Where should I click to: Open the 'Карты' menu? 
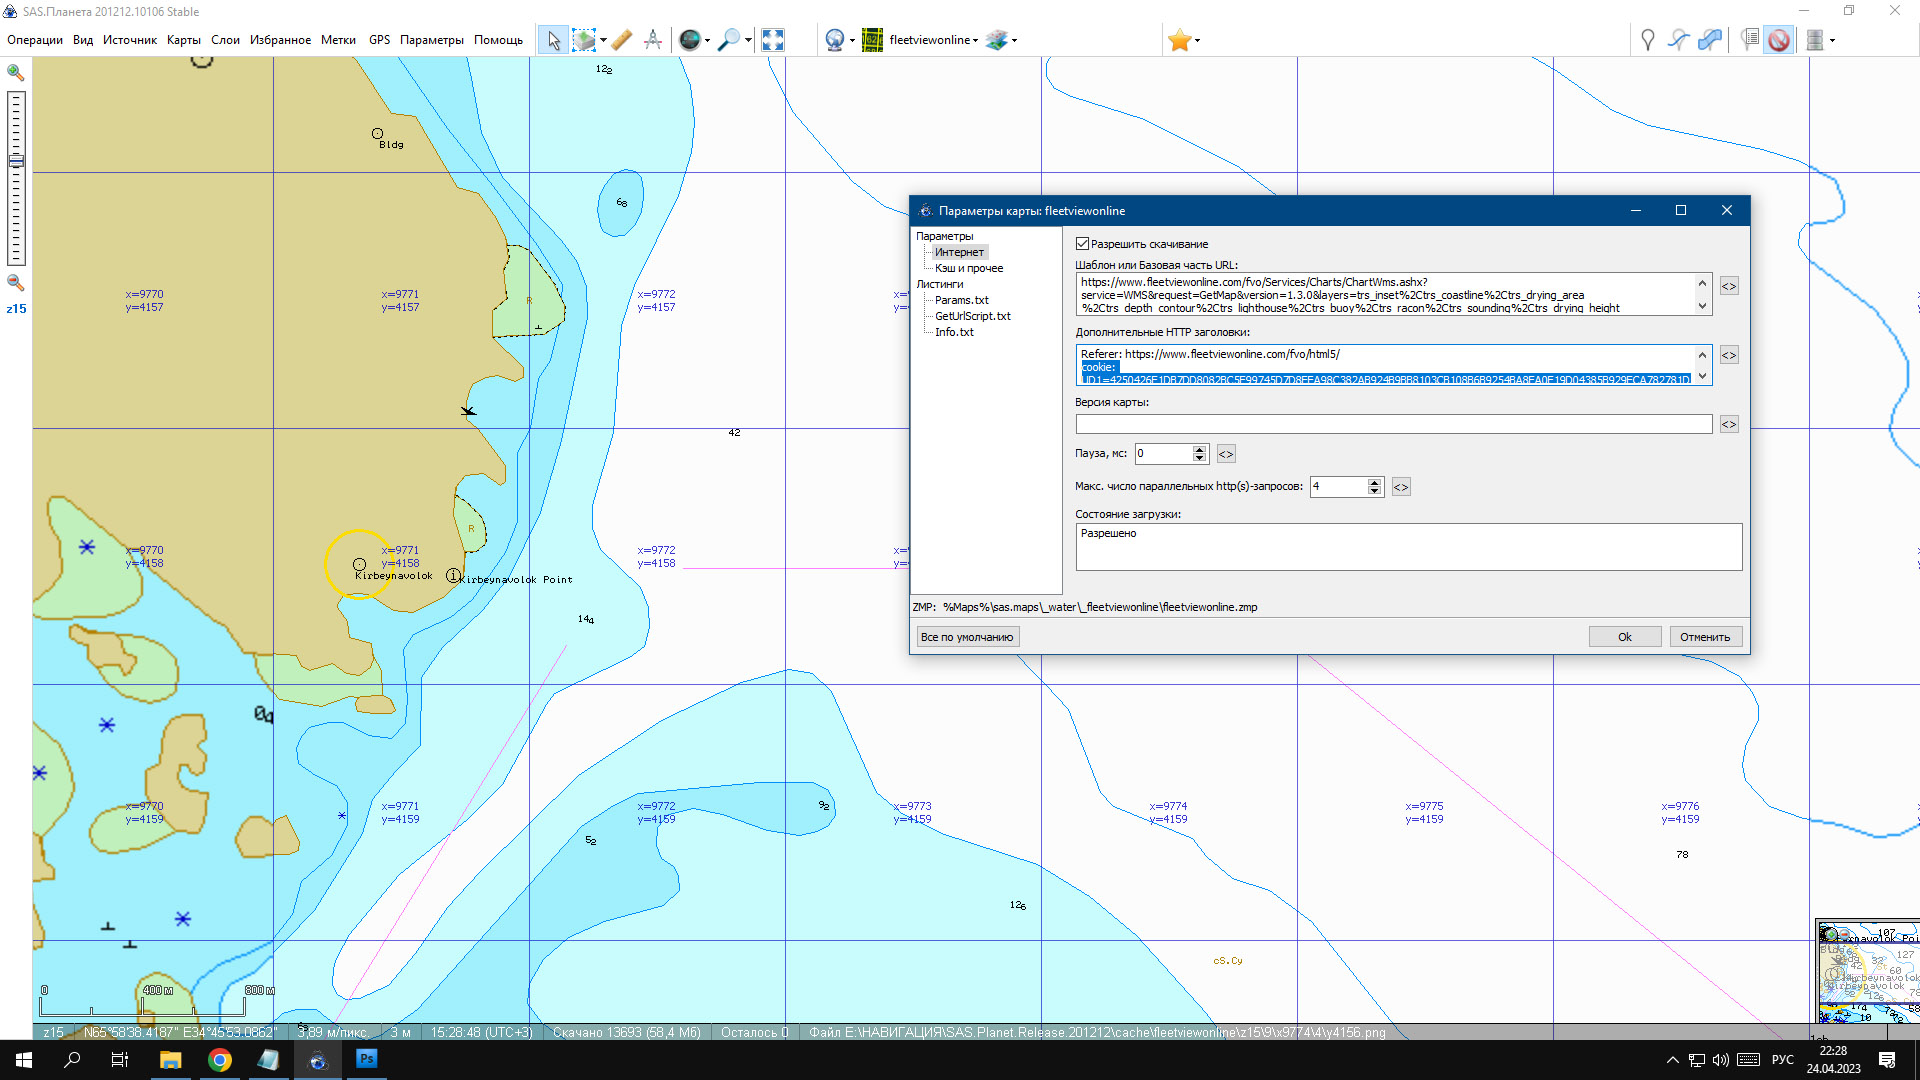[x=183, y=40]
